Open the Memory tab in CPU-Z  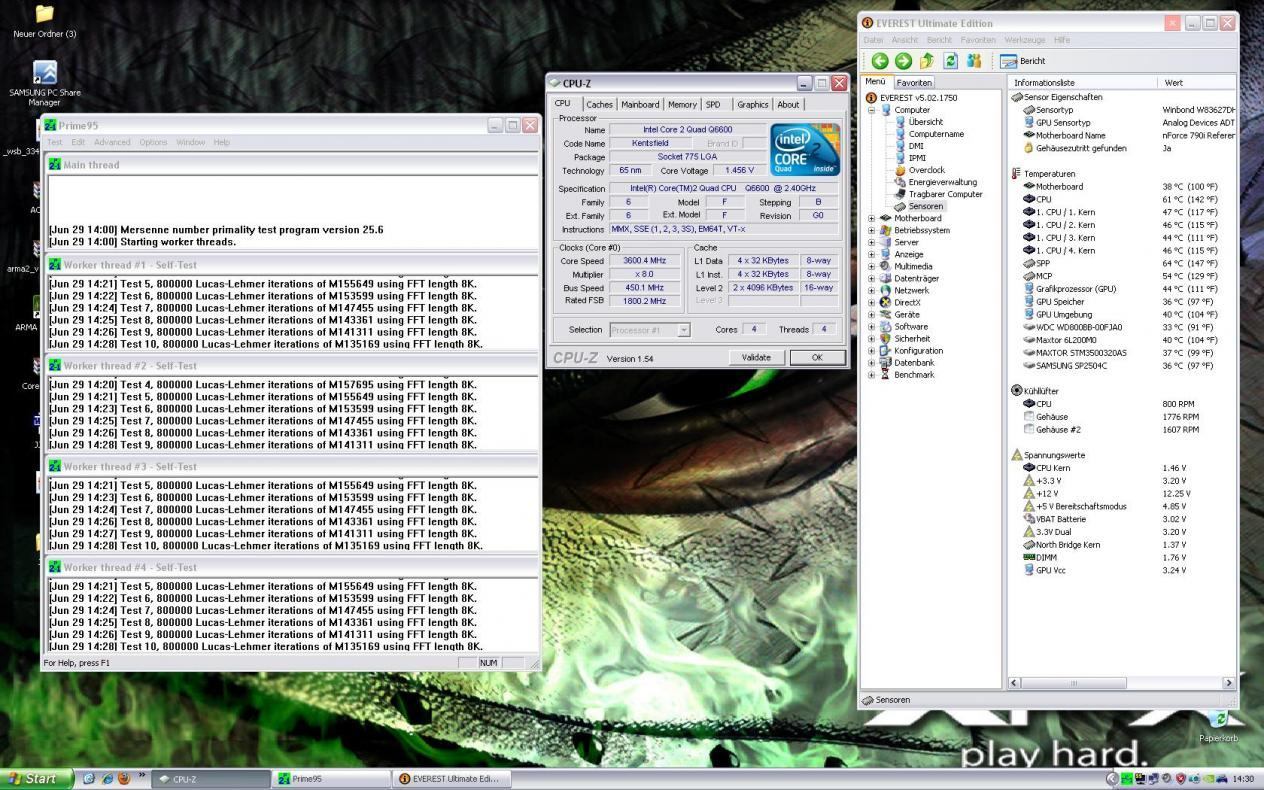pyautogui.click(x=682, y=104)
